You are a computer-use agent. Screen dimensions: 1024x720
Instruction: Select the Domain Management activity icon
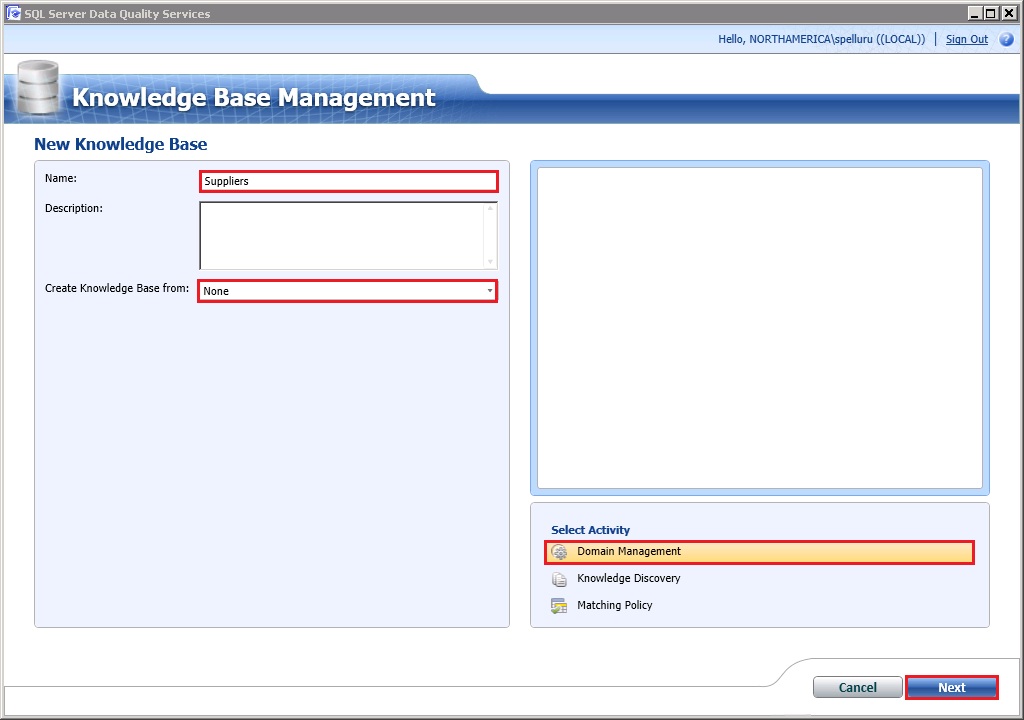tap(560, 551)
